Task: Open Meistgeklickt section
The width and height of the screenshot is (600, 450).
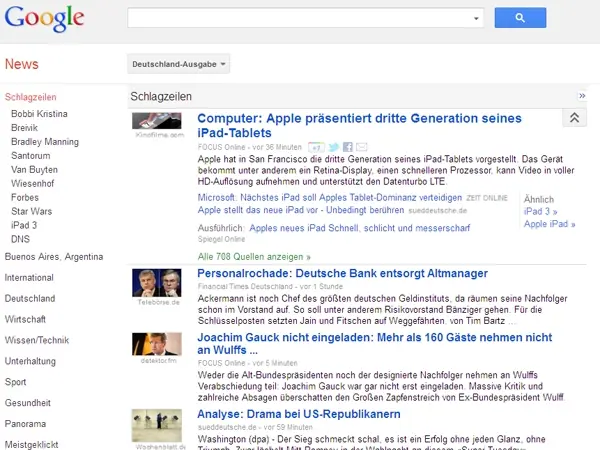Action: (31, 445)
